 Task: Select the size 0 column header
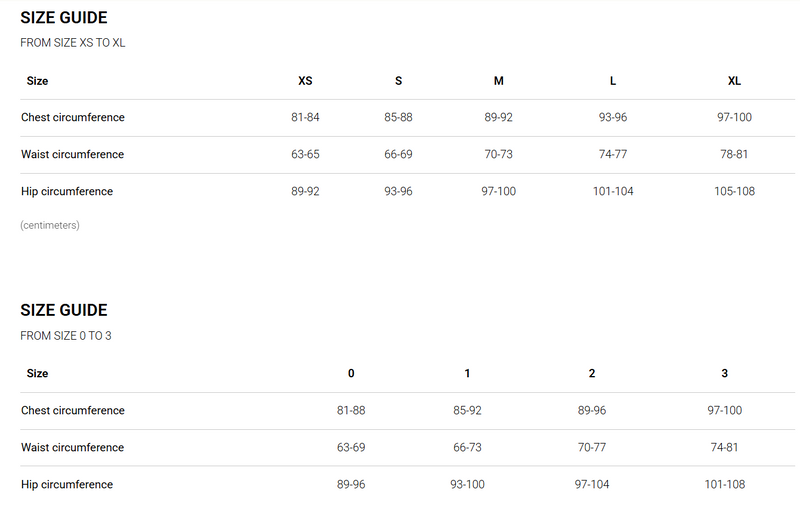351,374
